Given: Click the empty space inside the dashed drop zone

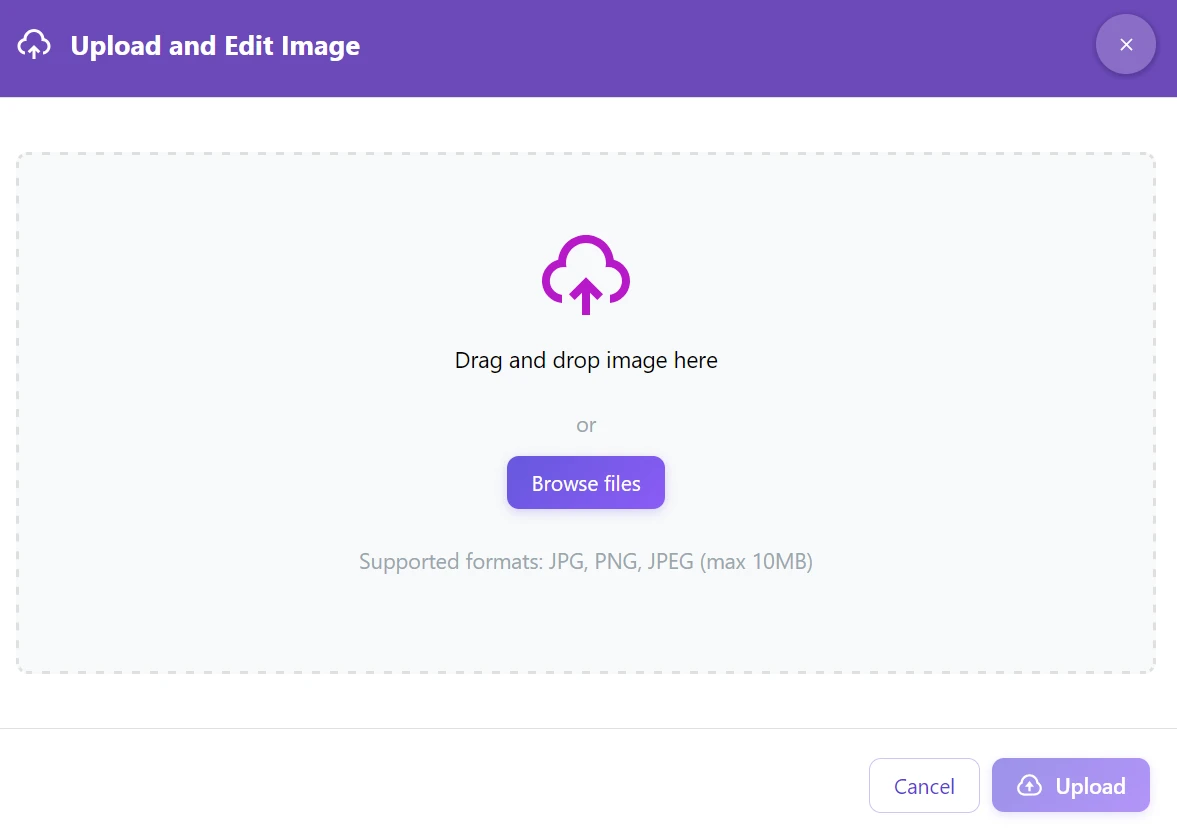Looking at the screenshot, I should pos(250,400).
